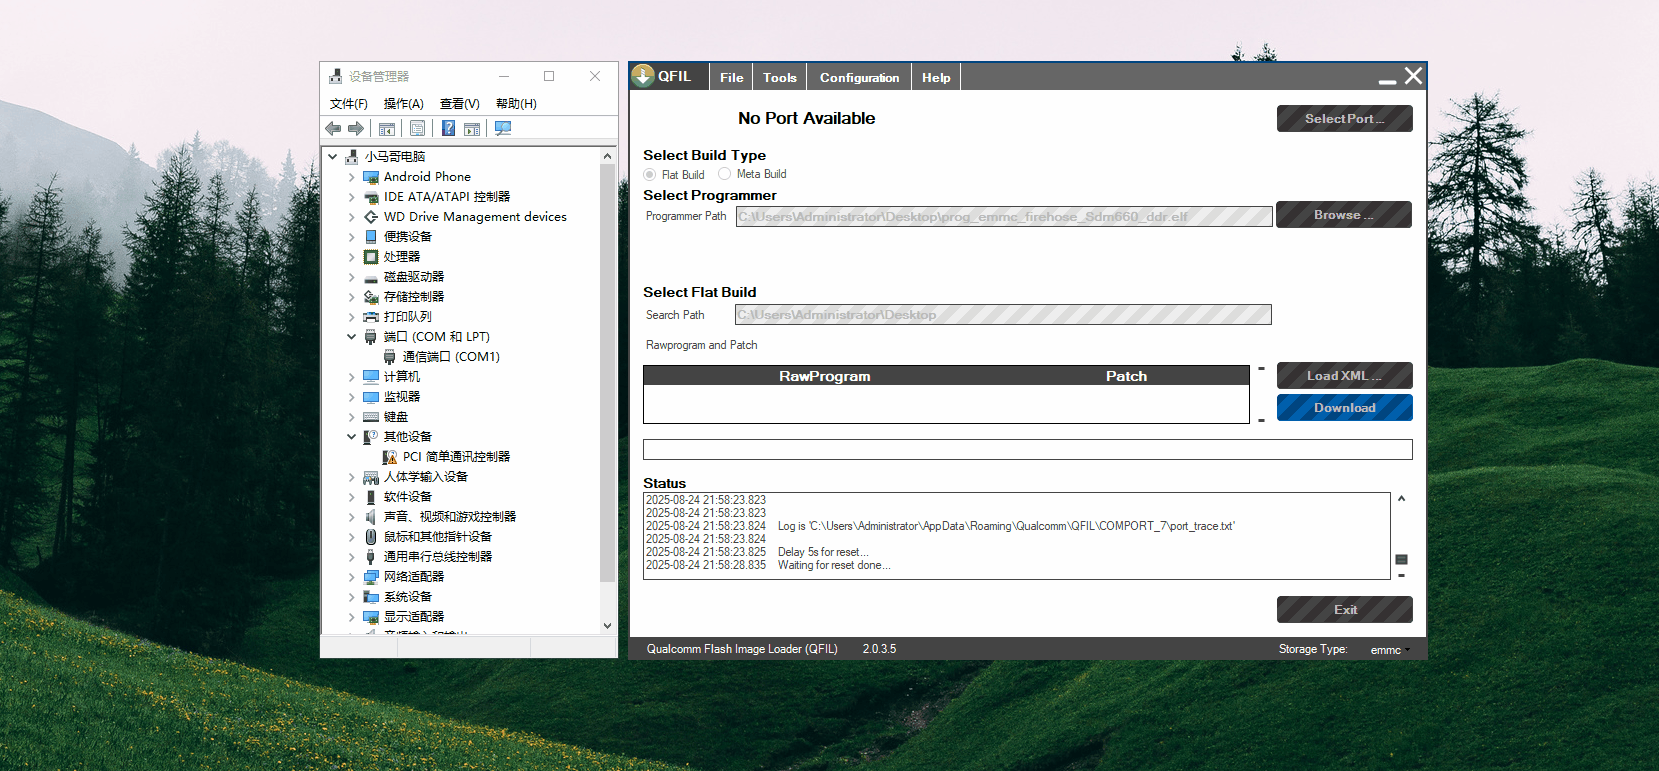Expand the 软件设备 node
This screenshot has width=1659, height=771.
[352, 497]
